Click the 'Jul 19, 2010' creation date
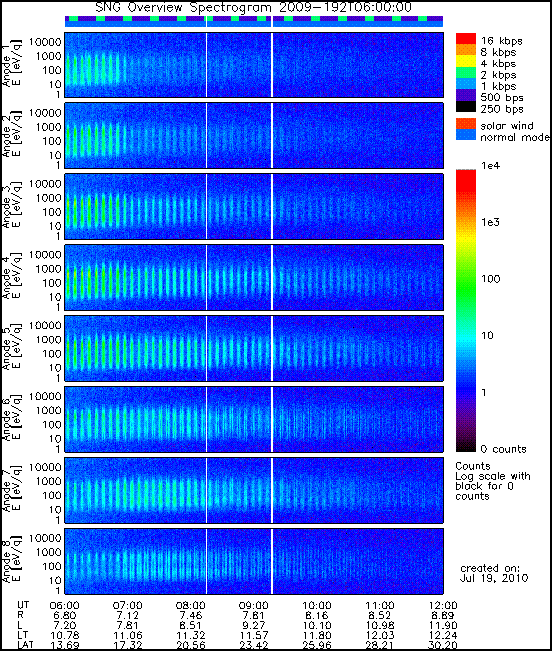 [x=494, y=578]
